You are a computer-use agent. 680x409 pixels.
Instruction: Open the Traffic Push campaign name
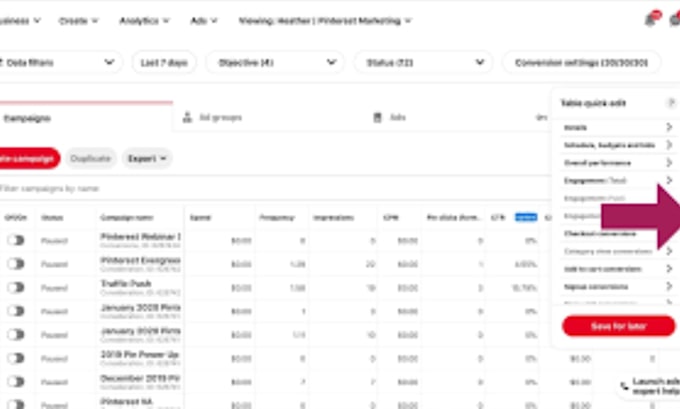pyautogui.click(x=126, y=284)
